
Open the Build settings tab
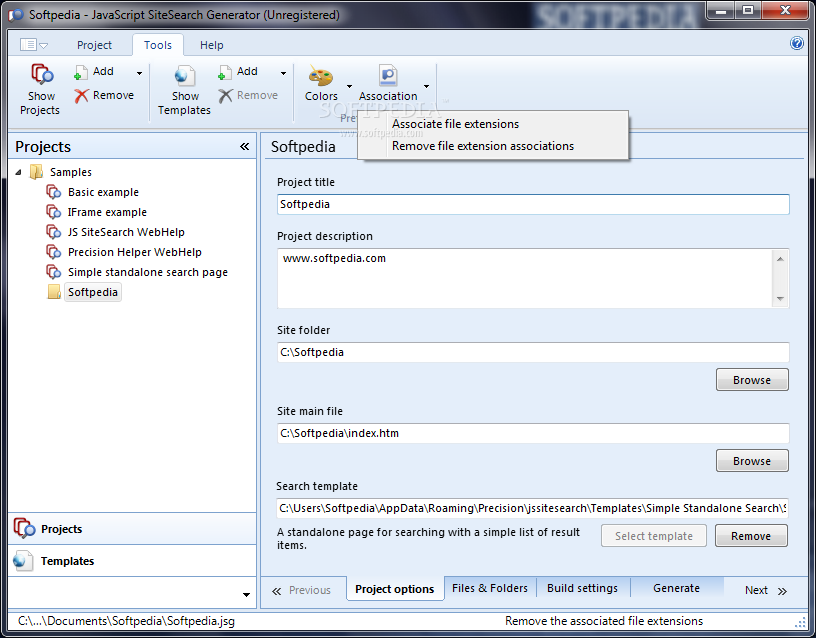click(x=582, y=588)
